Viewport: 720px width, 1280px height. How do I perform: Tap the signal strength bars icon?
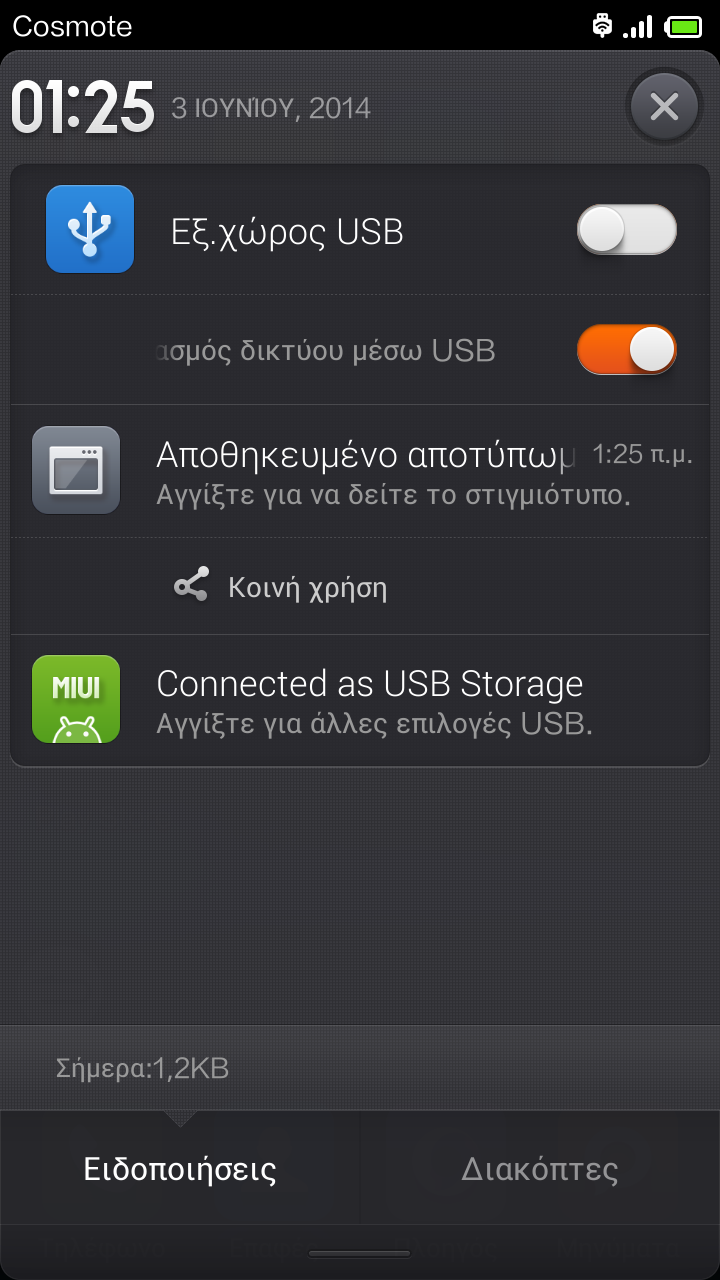638,26
